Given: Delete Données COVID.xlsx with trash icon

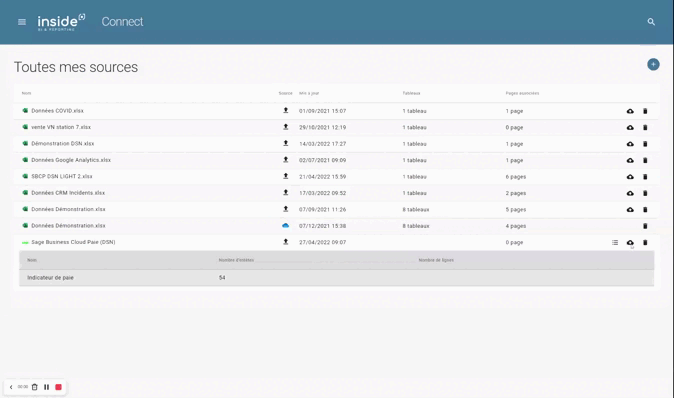Looking at the screenshot, I should pyautogui.click(x=645, y=111).
